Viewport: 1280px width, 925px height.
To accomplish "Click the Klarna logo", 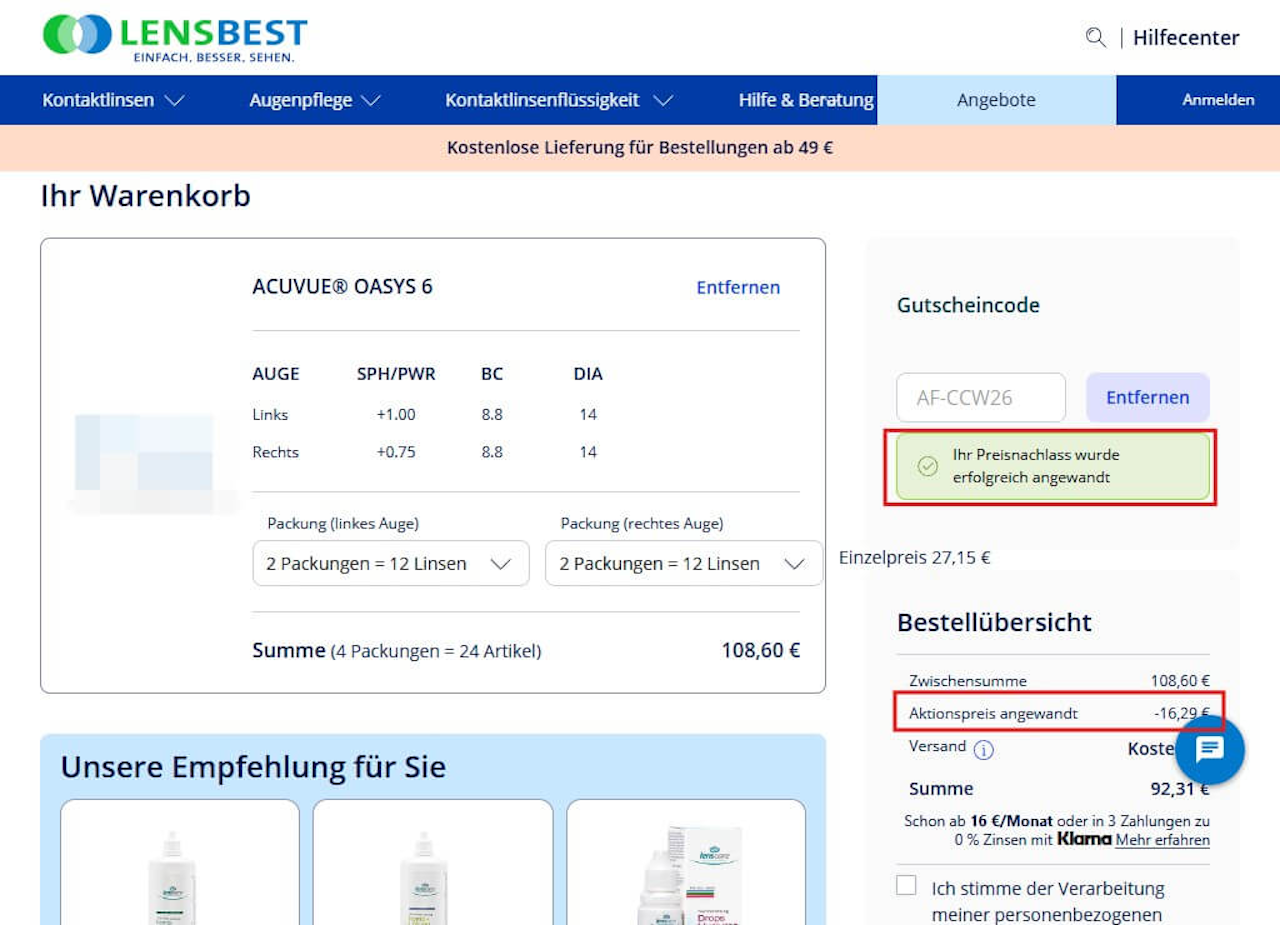I will pyautogui.click(x=1084, y=839).
